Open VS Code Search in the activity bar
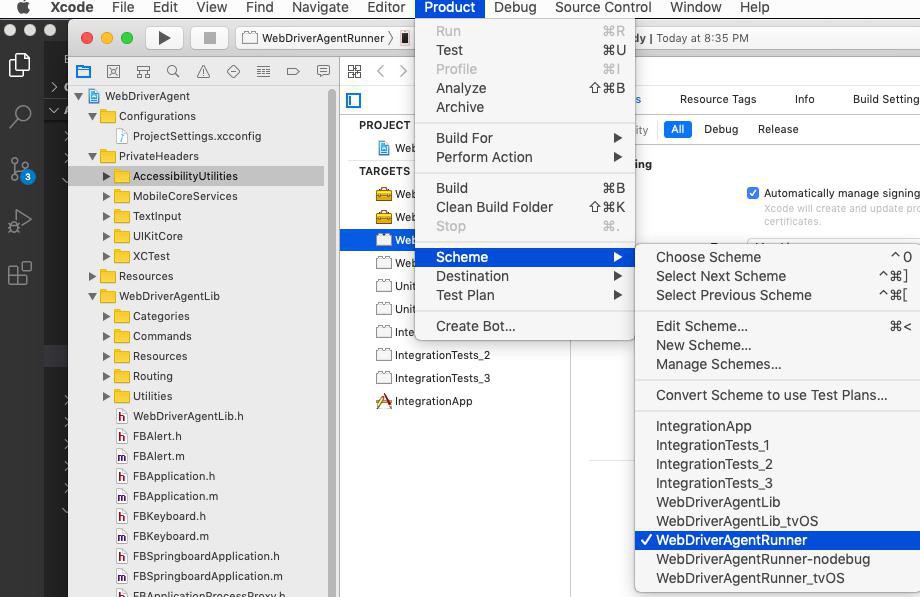The image size is (920, 597). 19,116
